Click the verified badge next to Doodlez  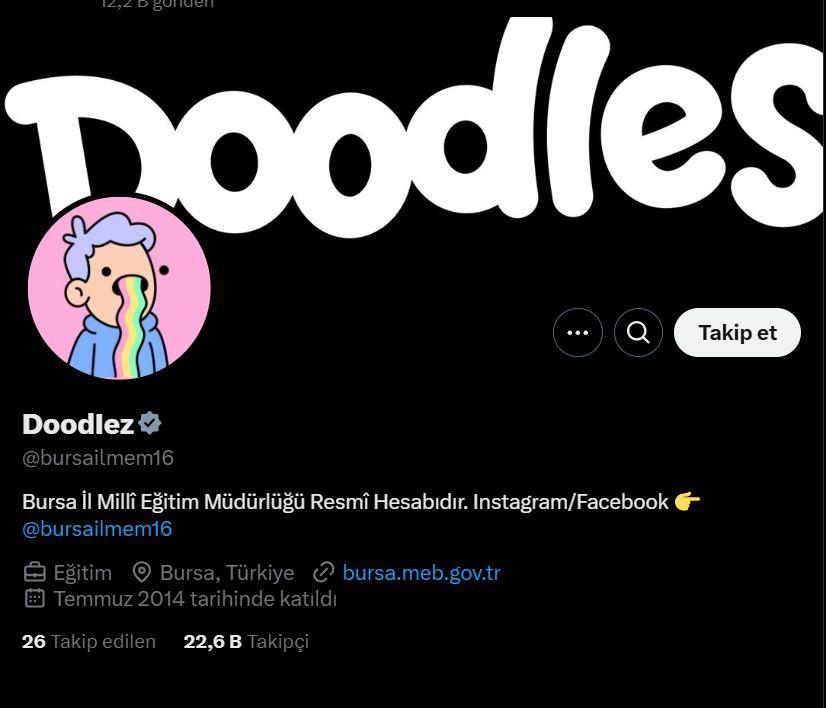click(x=150, y=423)
